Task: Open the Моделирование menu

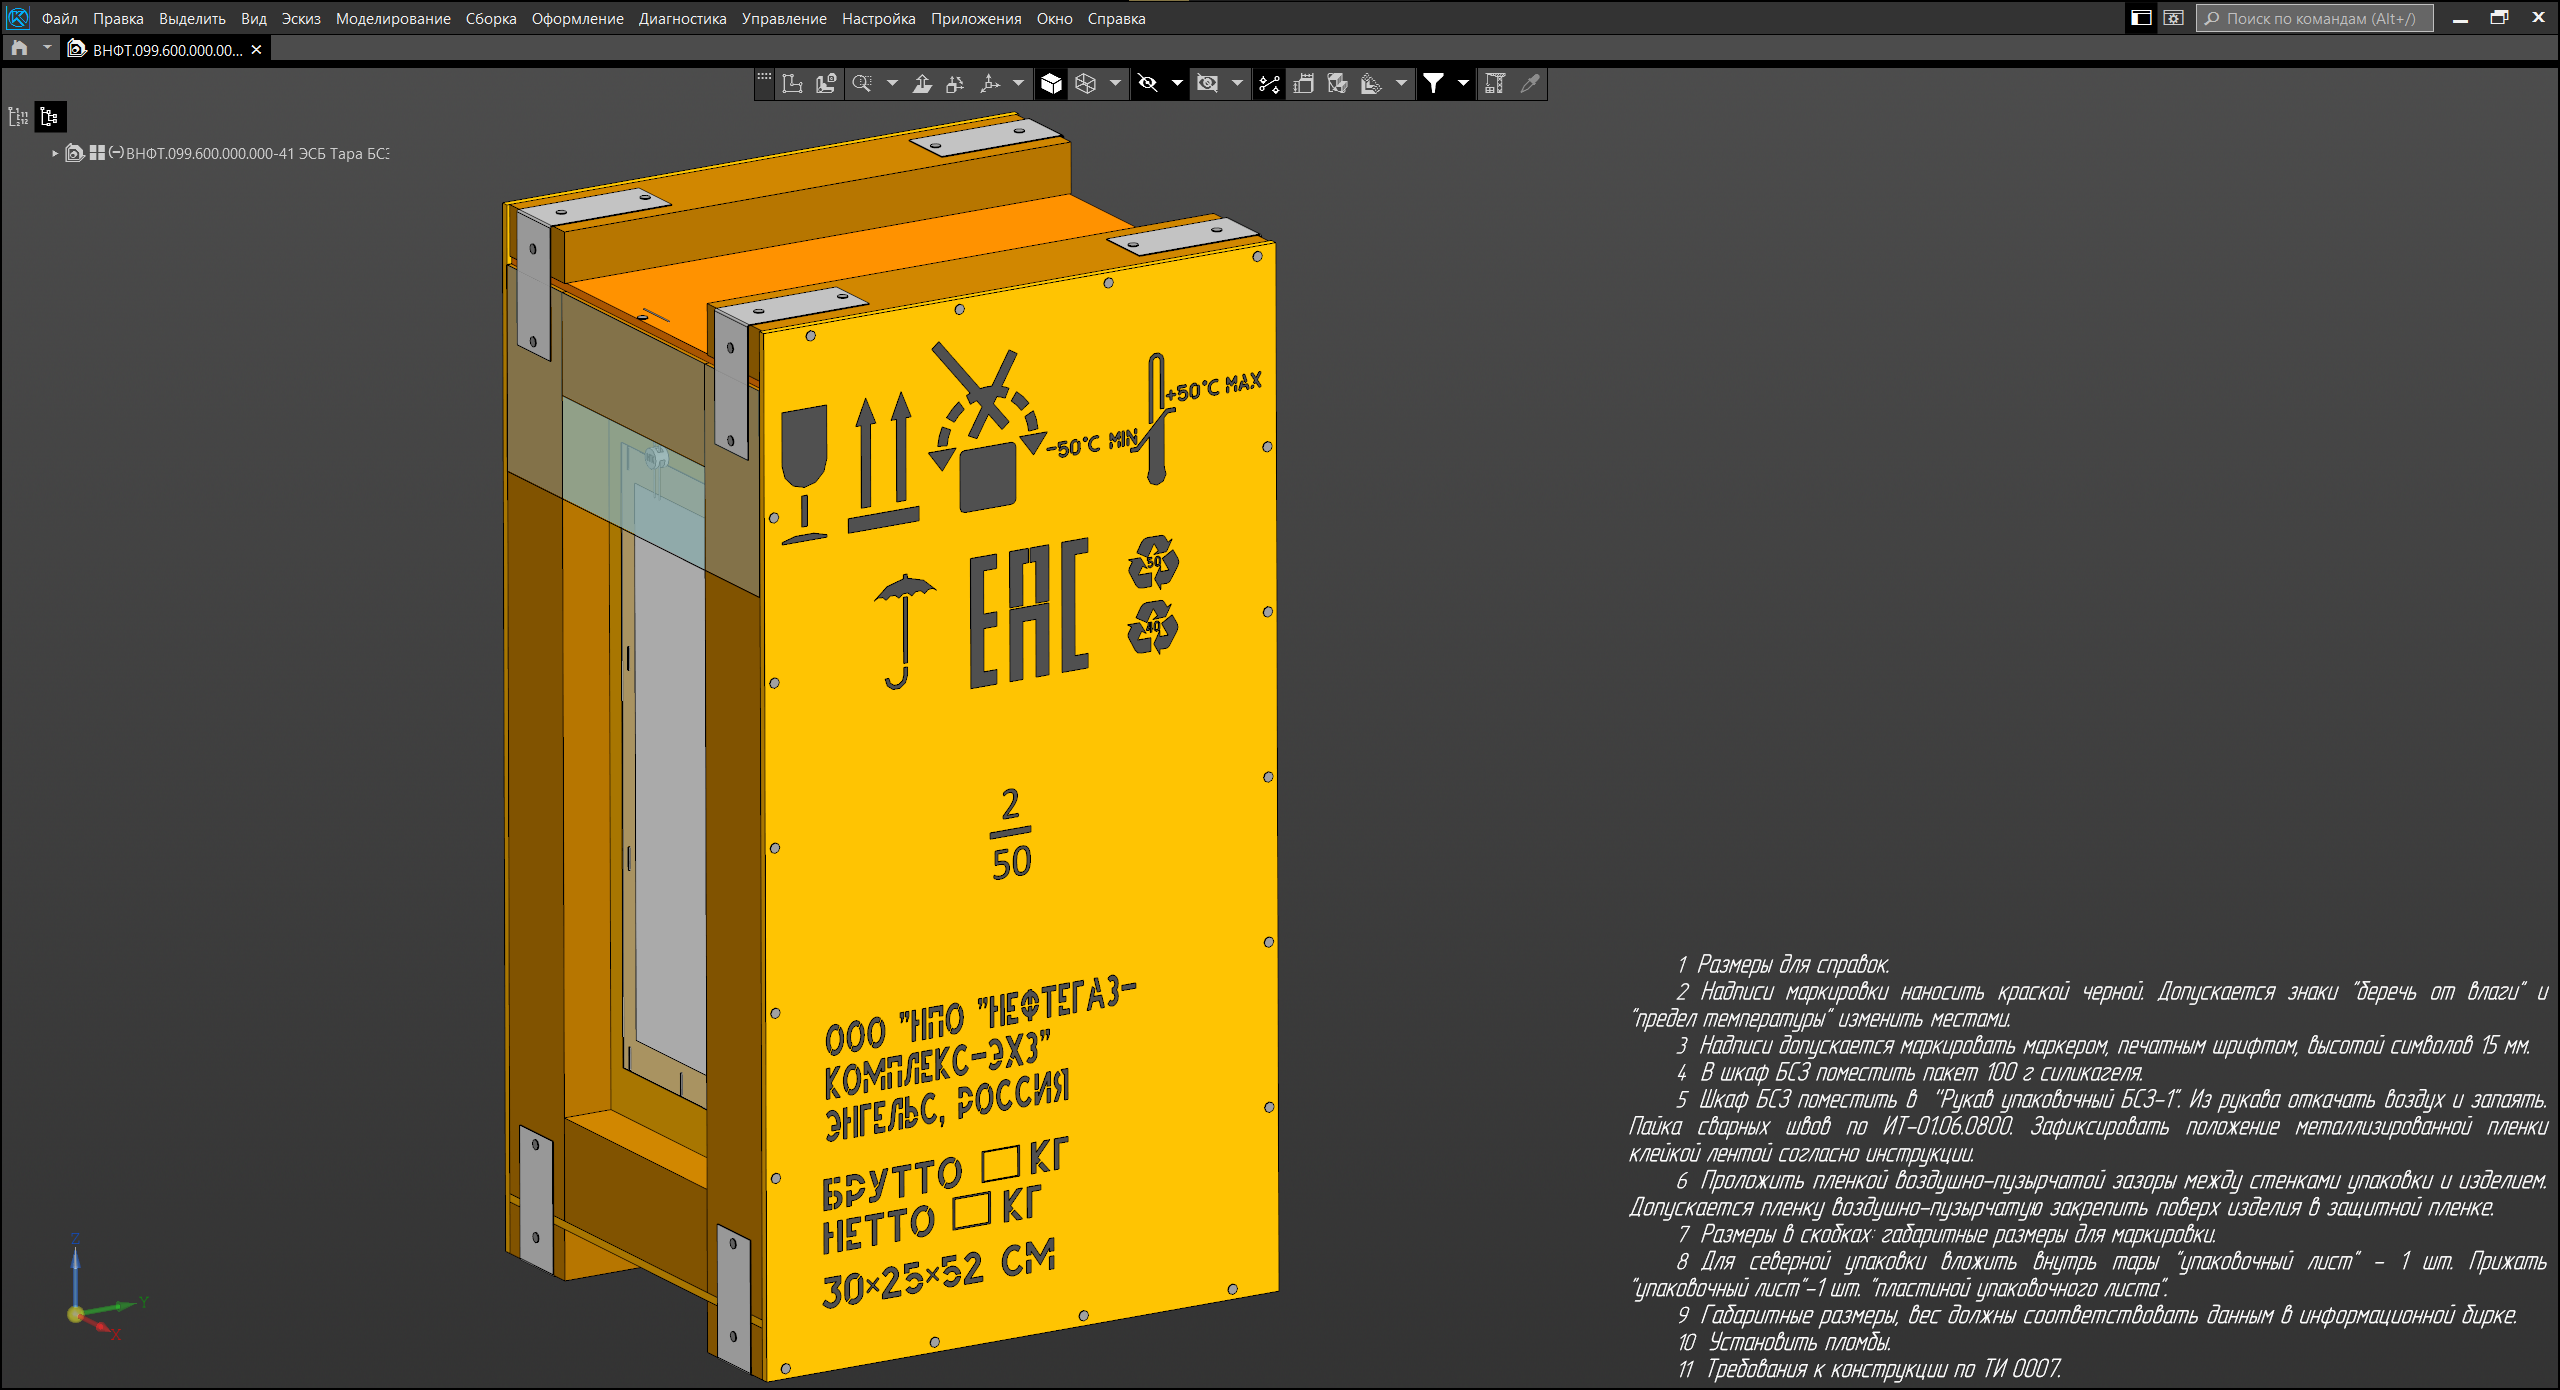Action: click(x=393, y=18)
